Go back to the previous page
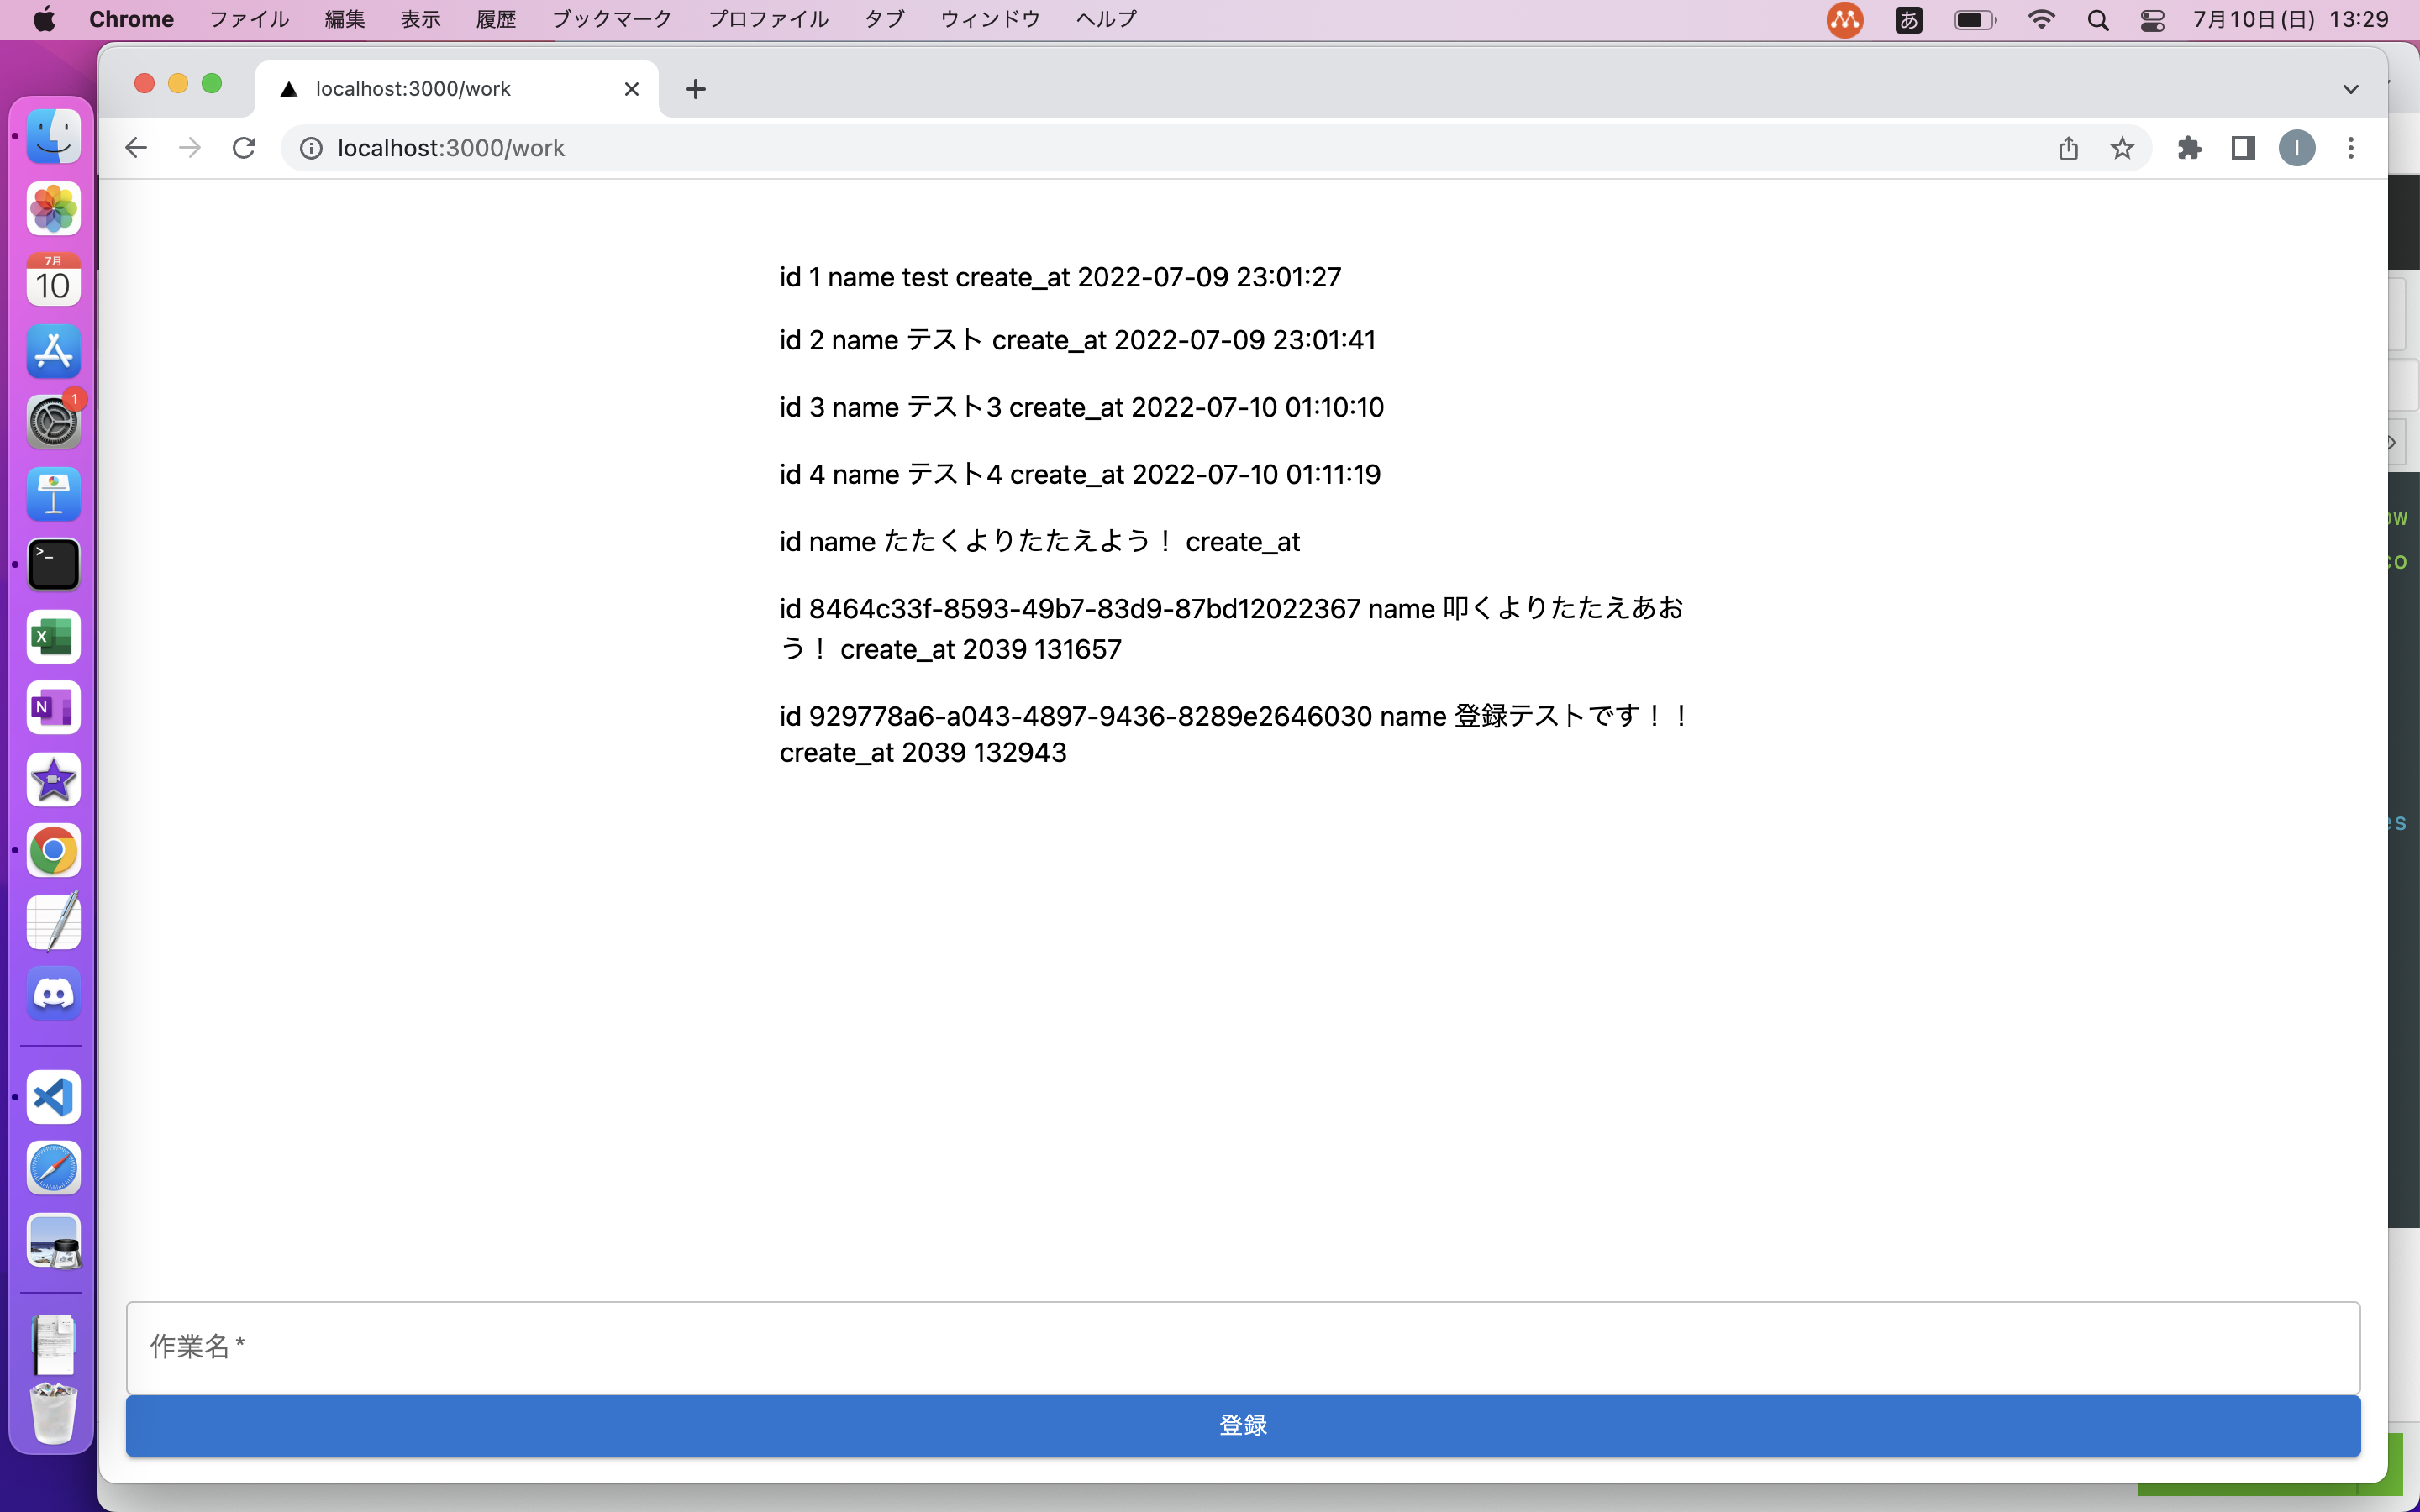 tap(136, 148)
